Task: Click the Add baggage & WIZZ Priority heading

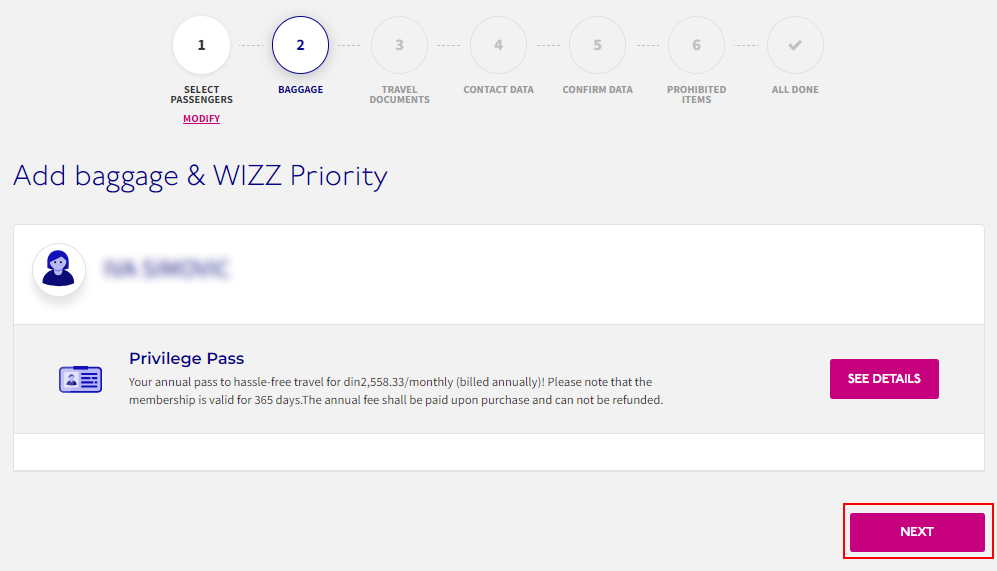Action: [x=200, y=177]
